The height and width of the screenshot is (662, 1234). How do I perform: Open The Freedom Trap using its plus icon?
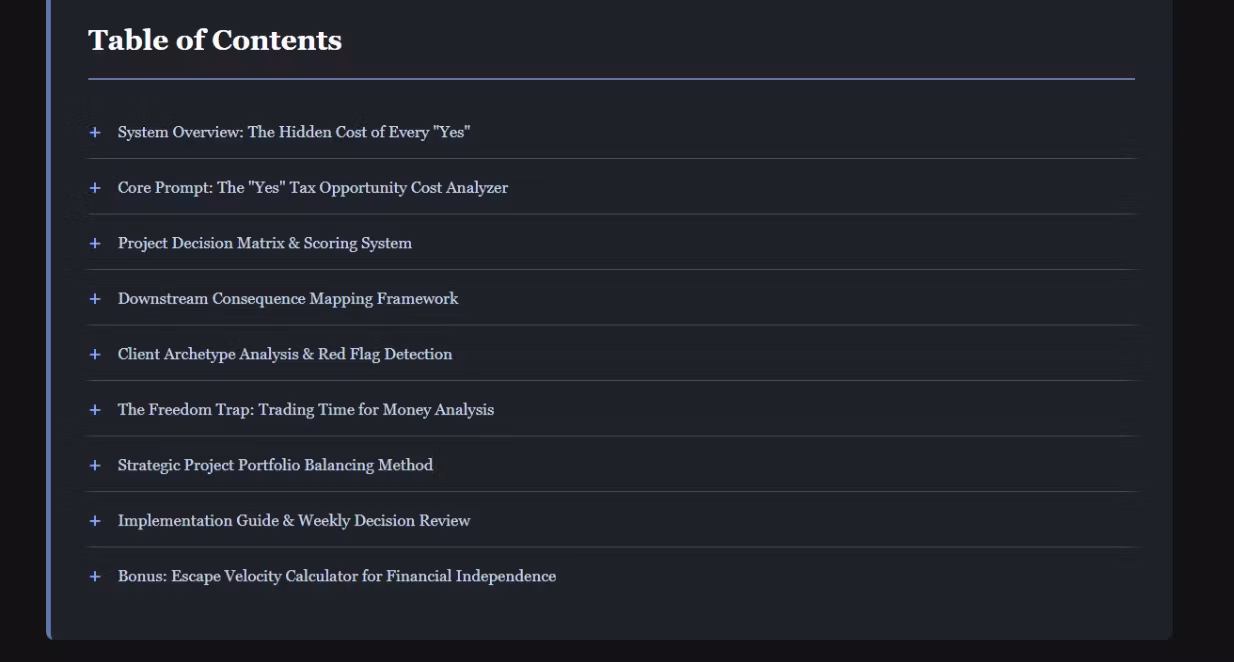point(95,410)
